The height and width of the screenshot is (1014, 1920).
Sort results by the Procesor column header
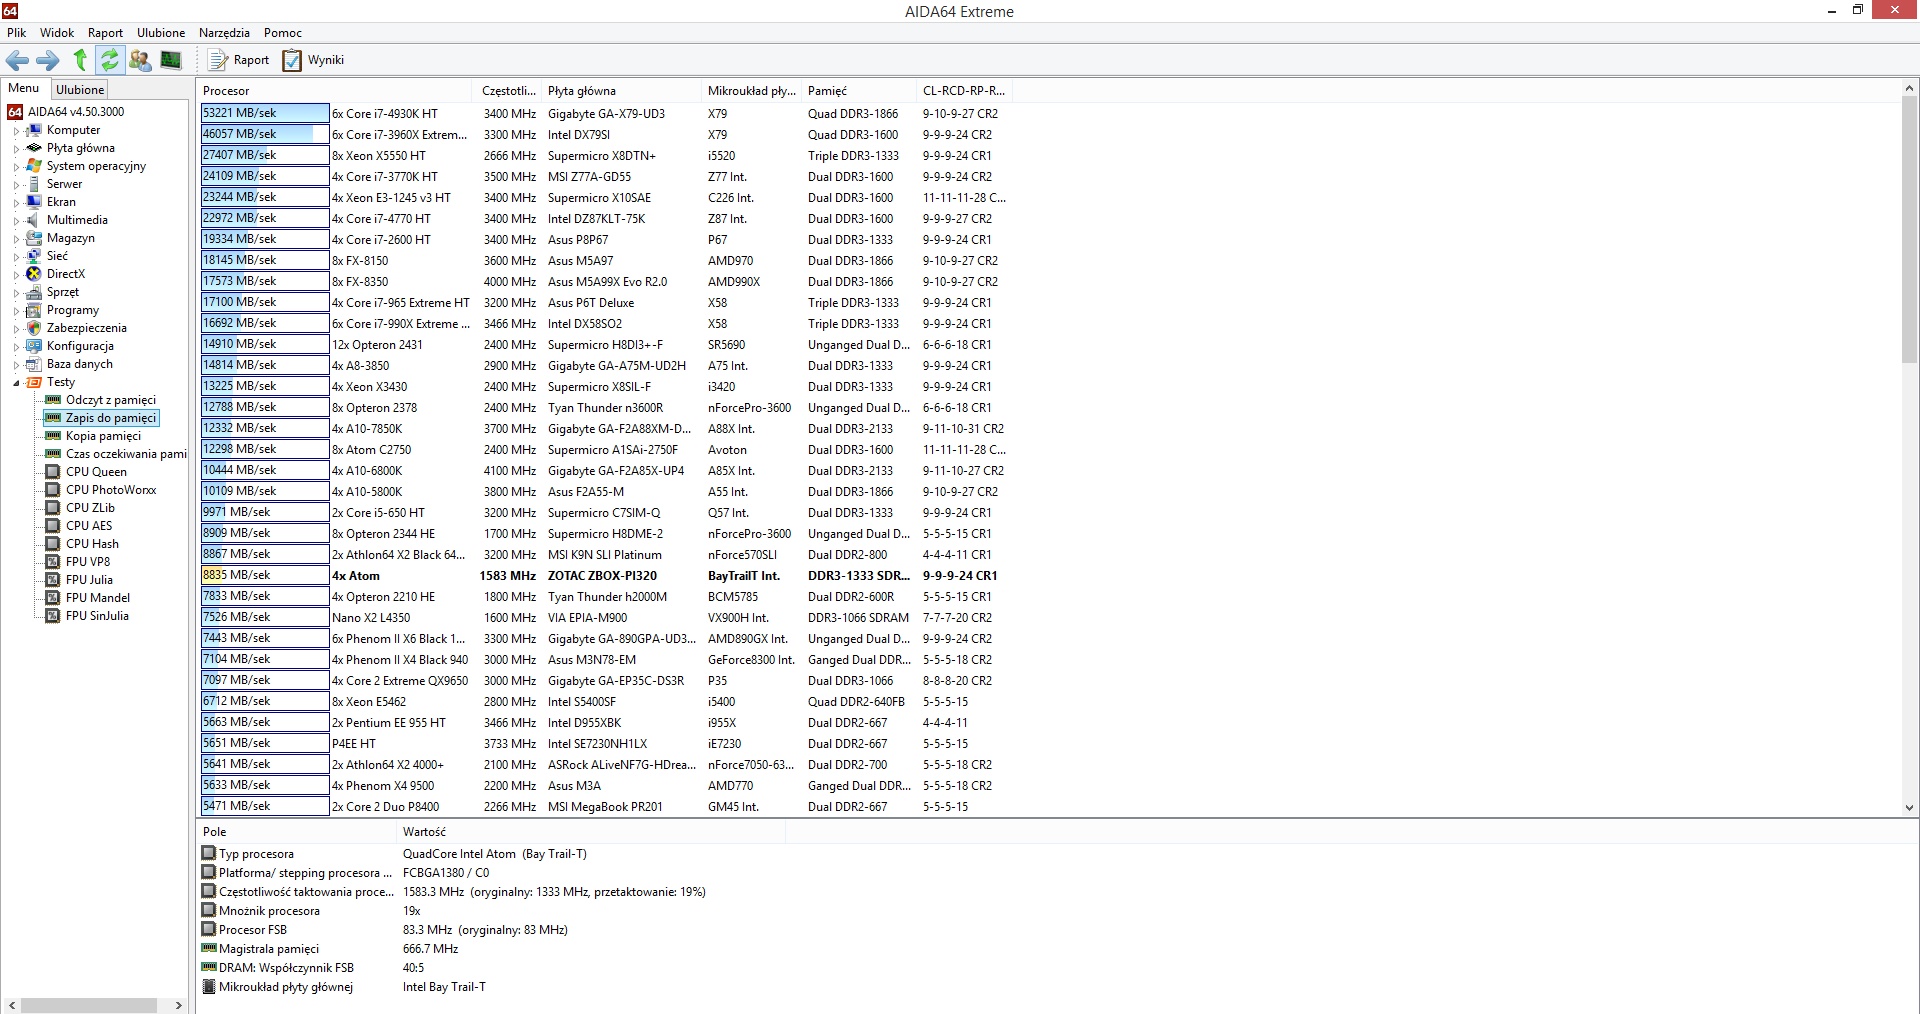coord(334,91)
